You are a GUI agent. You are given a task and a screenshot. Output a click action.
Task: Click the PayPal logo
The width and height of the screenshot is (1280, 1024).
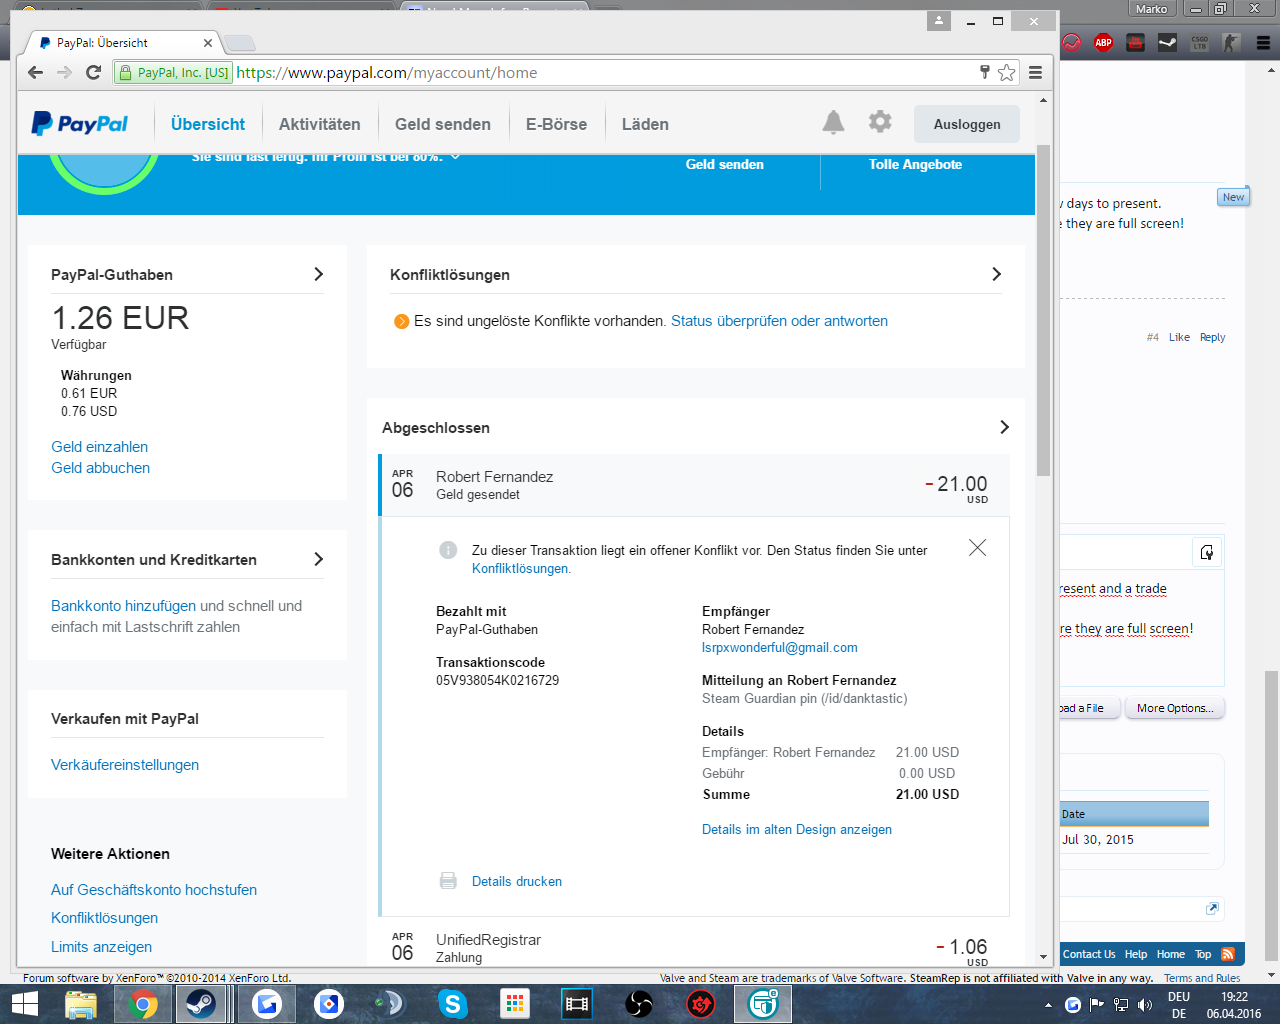pos(80,124)
